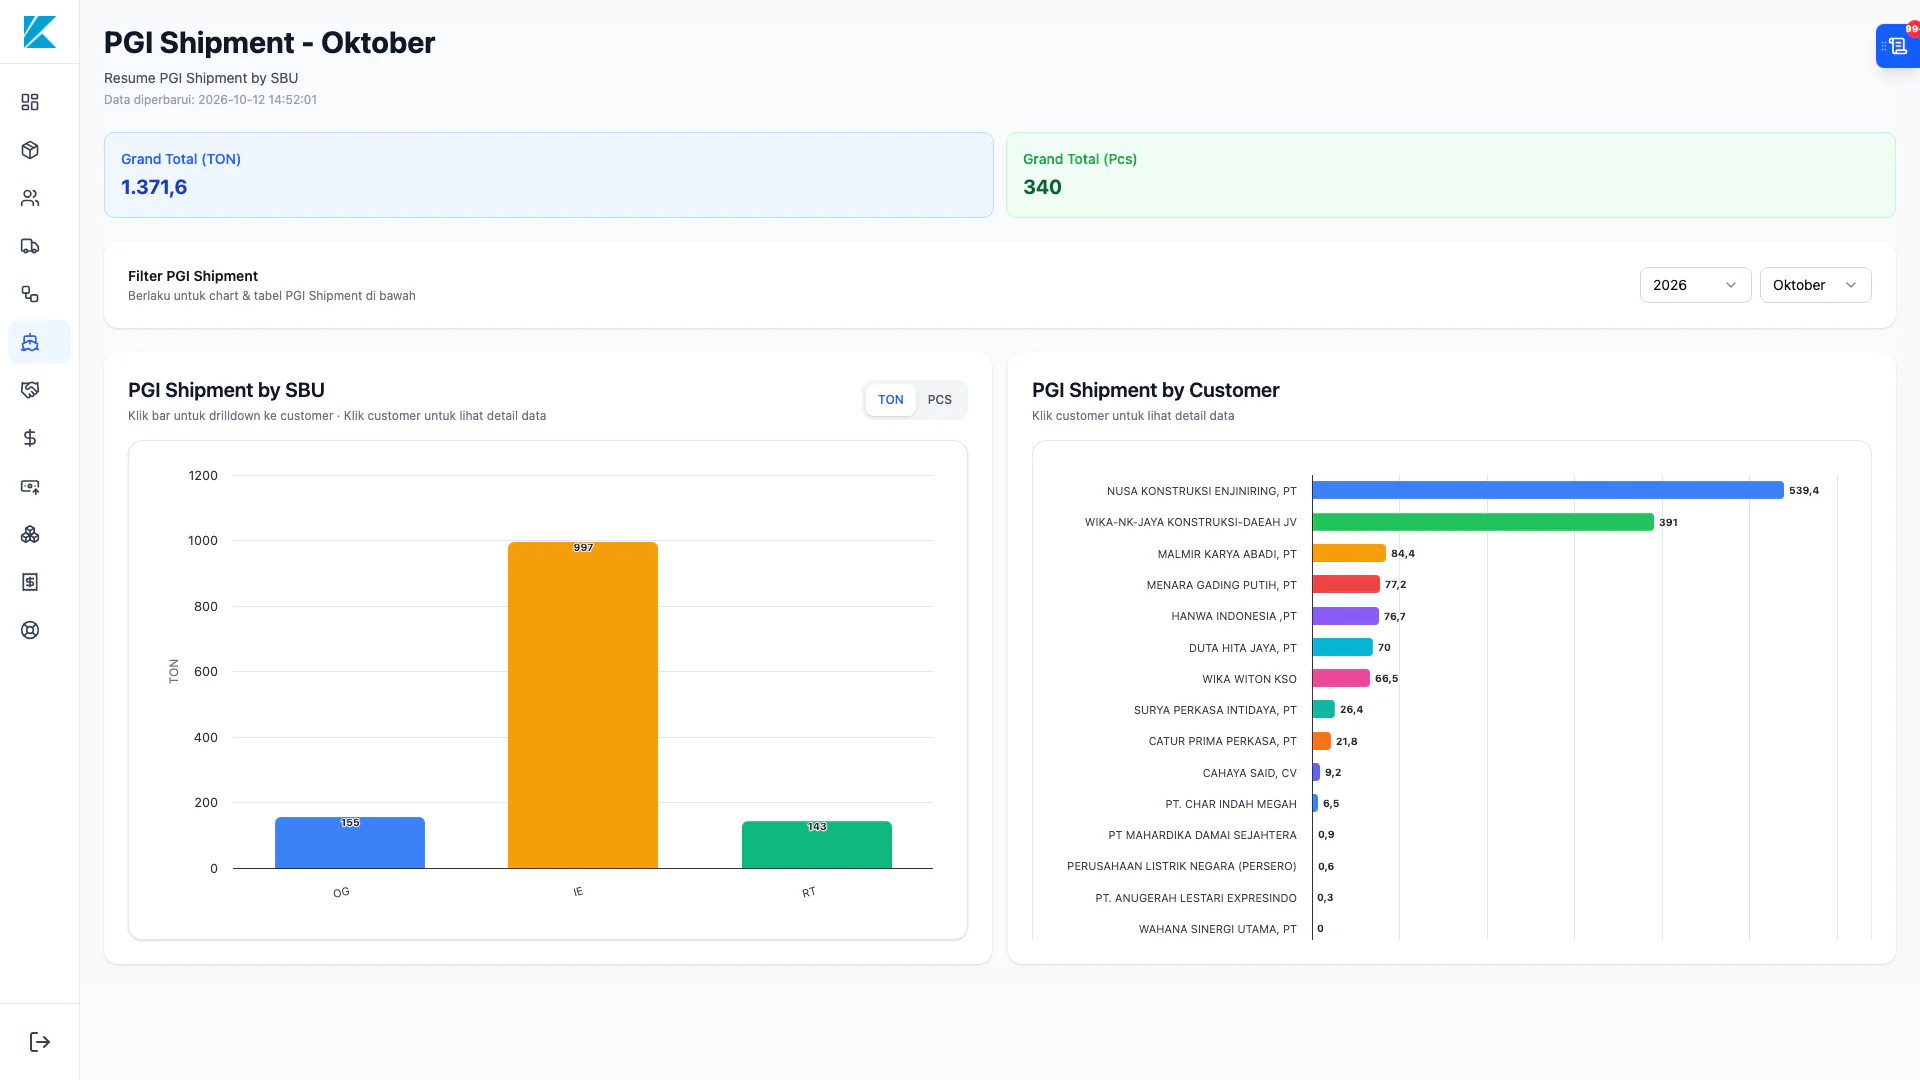
Task: Click the WIKA-NK-JAYA KONSTRUKSI-DAEAH JV bar
Action: coord(1483,522)
